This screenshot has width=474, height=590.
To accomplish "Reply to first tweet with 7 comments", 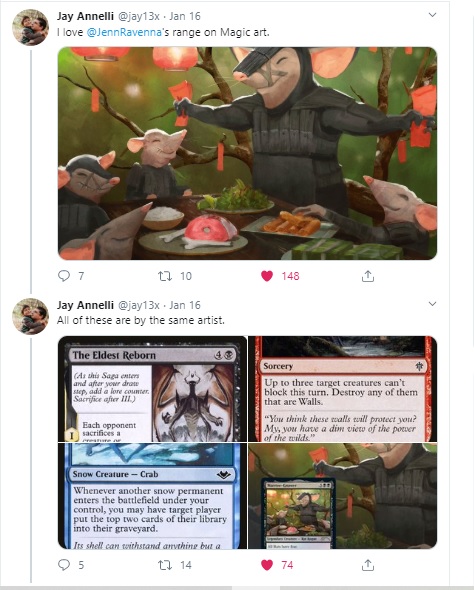I will 64,276.
